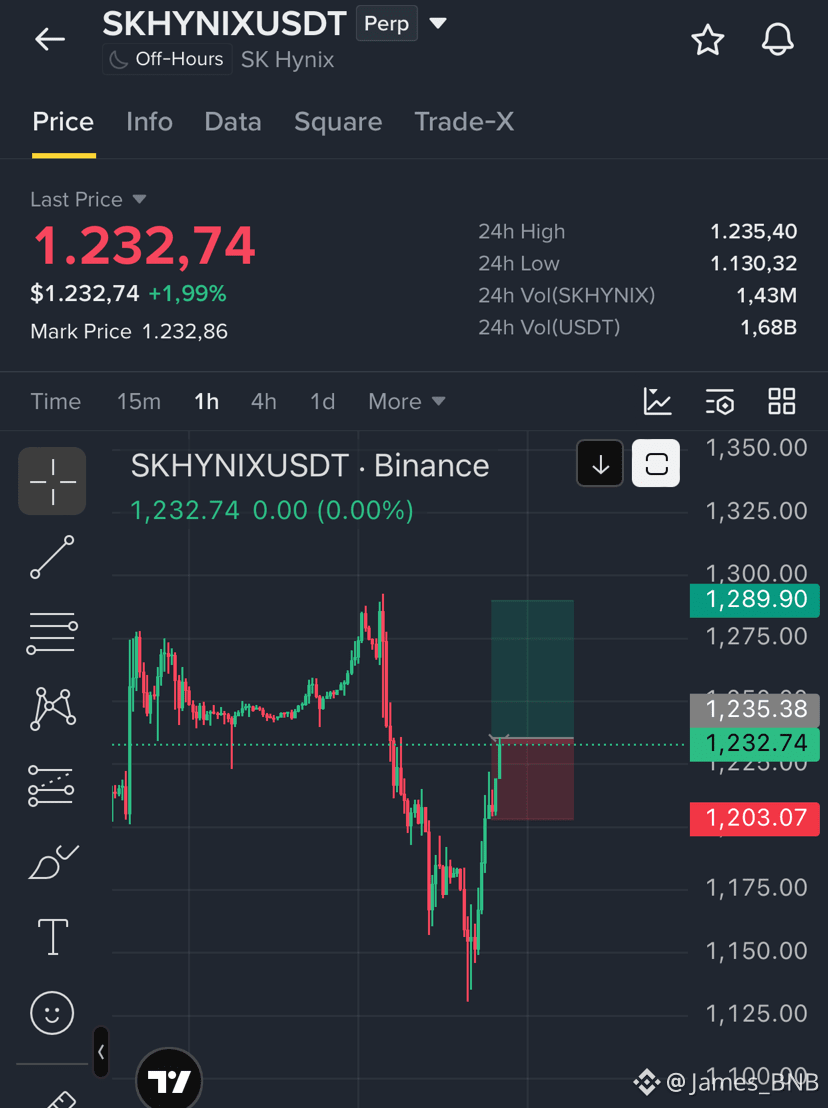Screen dimensions: 828x1108
Task: Switch to the Trade-X tab
Action: tap(463, 122)
